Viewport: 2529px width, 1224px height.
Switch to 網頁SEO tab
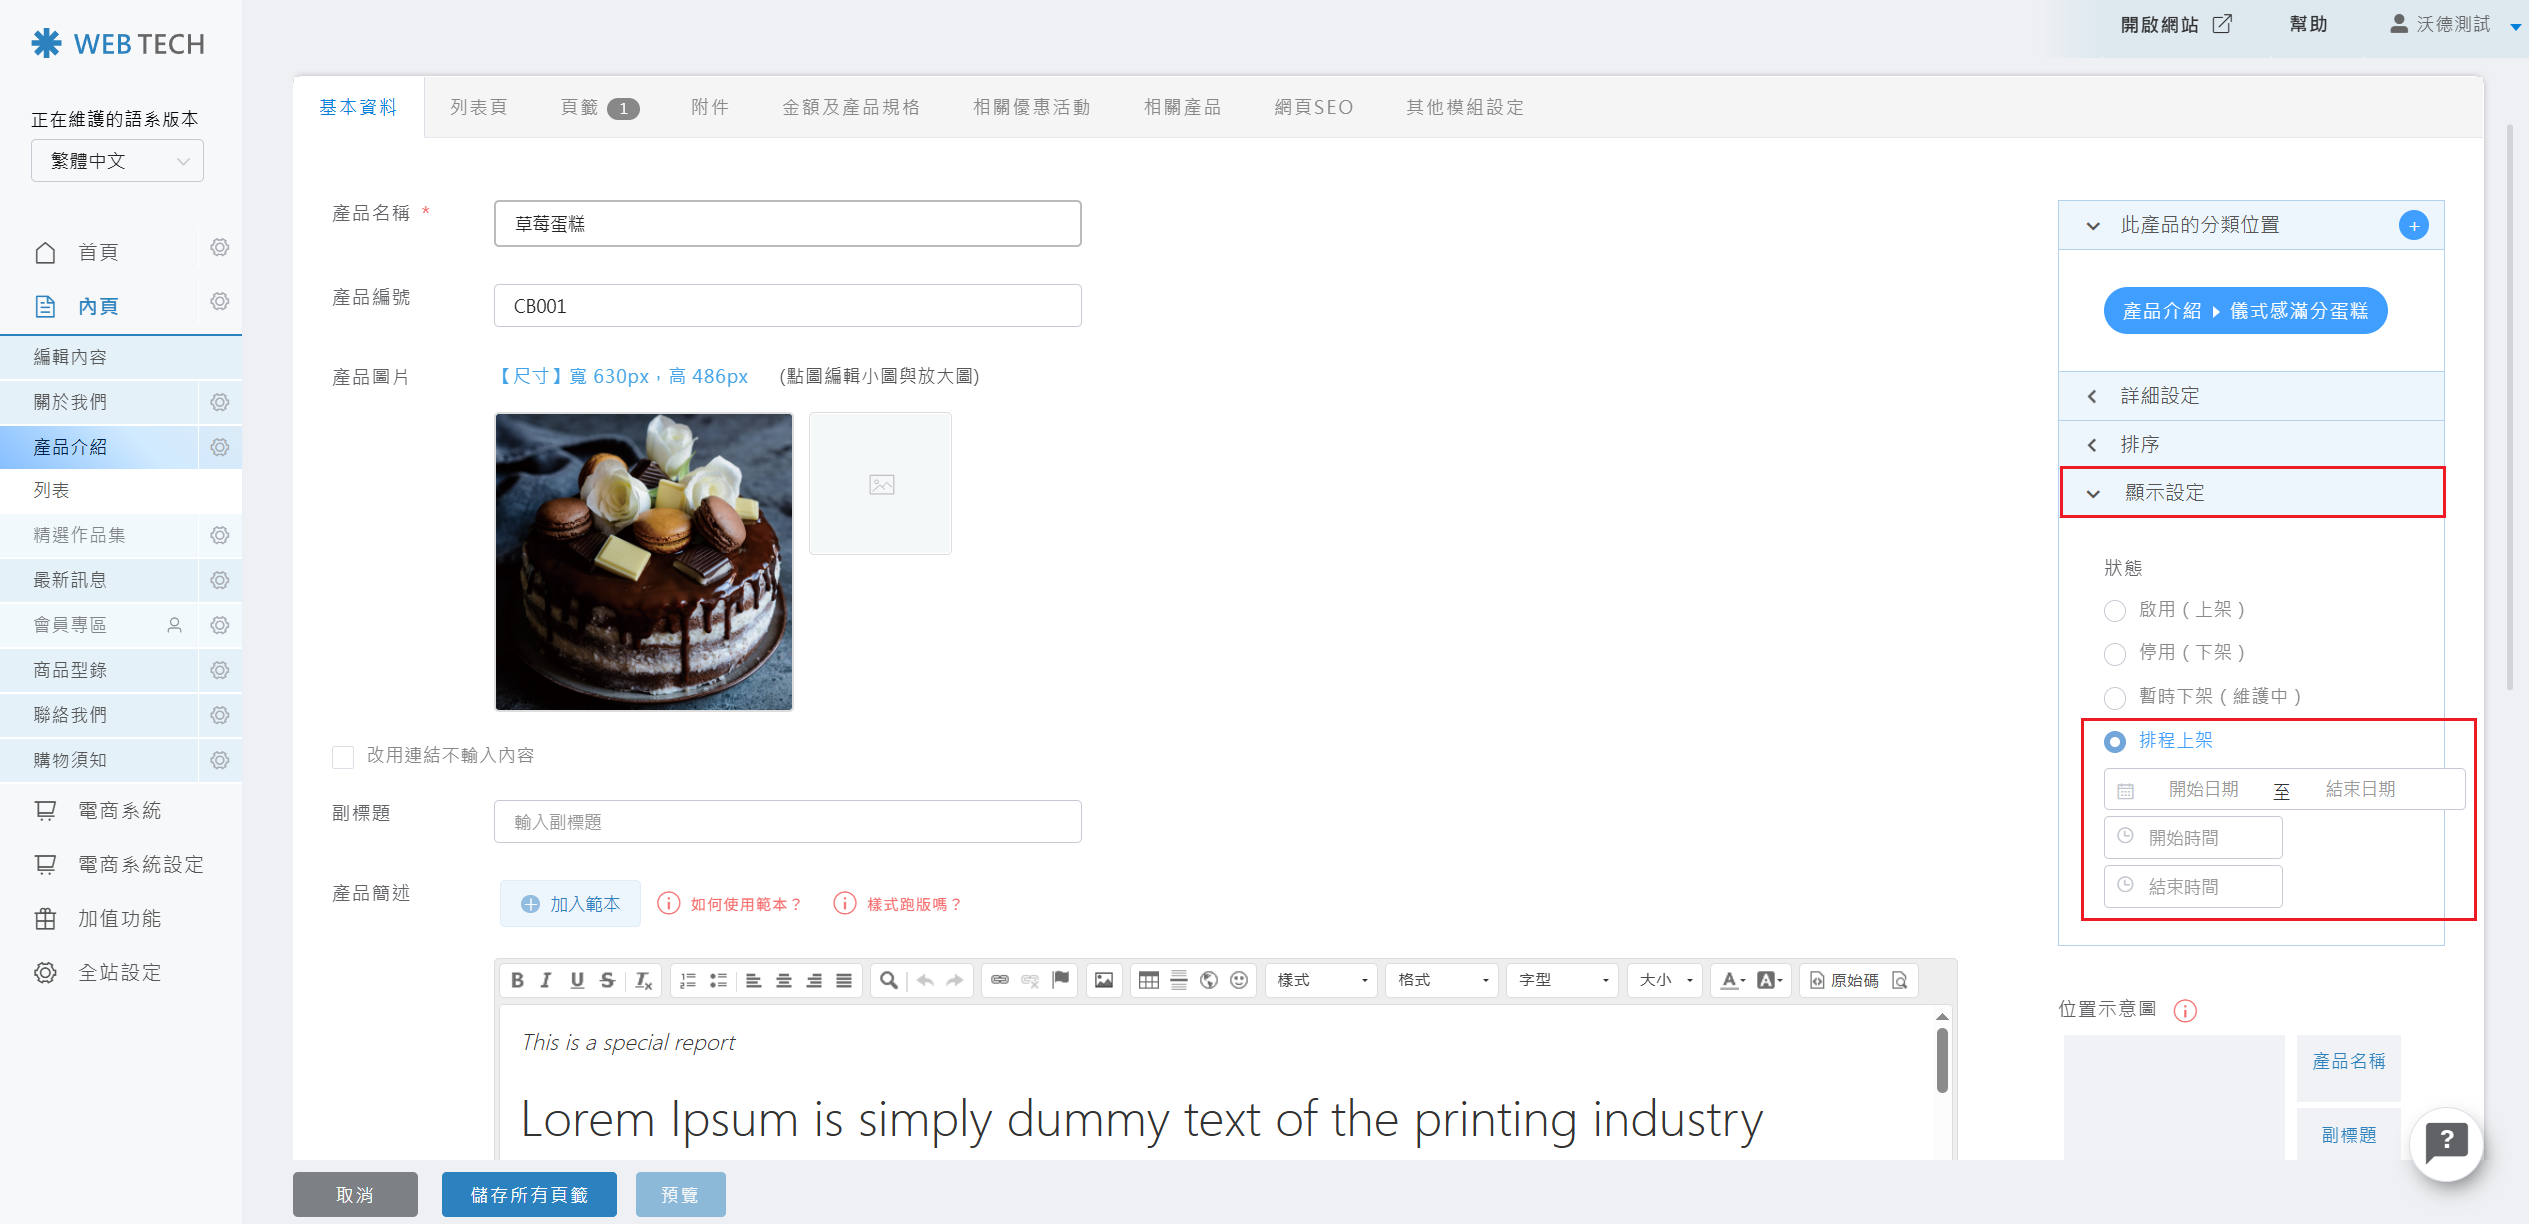[1313, 107]
